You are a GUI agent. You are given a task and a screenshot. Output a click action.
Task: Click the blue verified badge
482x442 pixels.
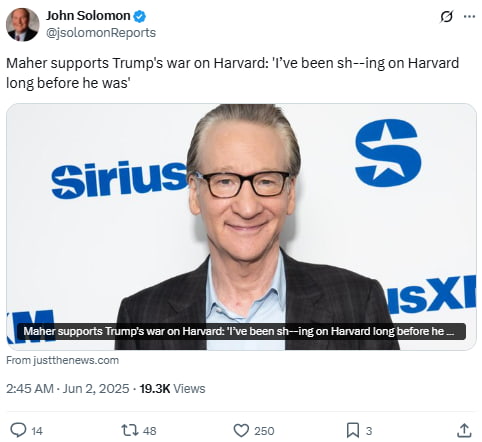[x=139, y=16]
